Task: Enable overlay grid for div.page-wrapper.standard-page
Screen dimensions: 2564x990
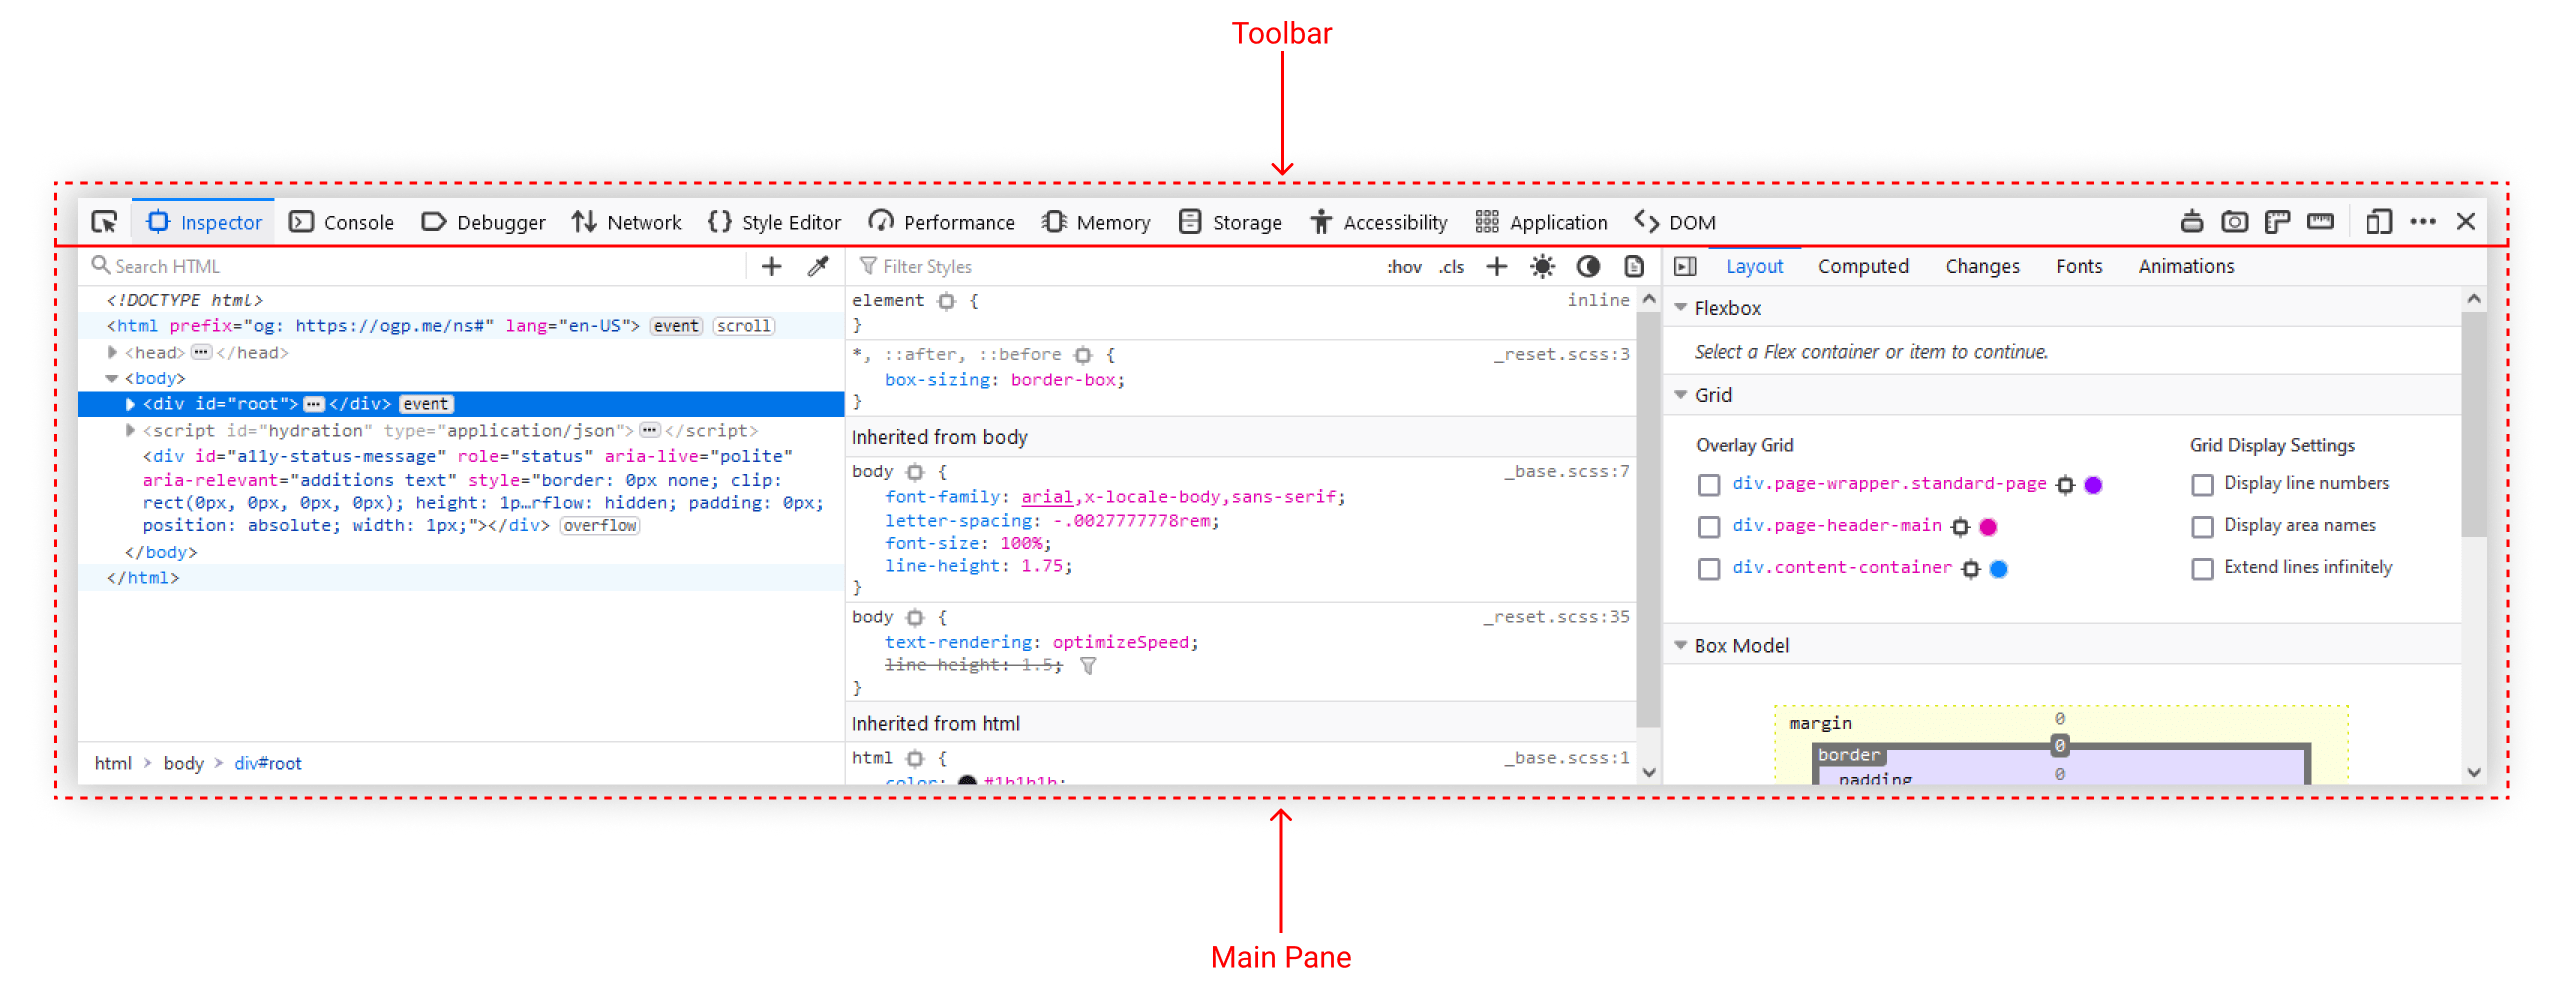Action: point(1709,485)
